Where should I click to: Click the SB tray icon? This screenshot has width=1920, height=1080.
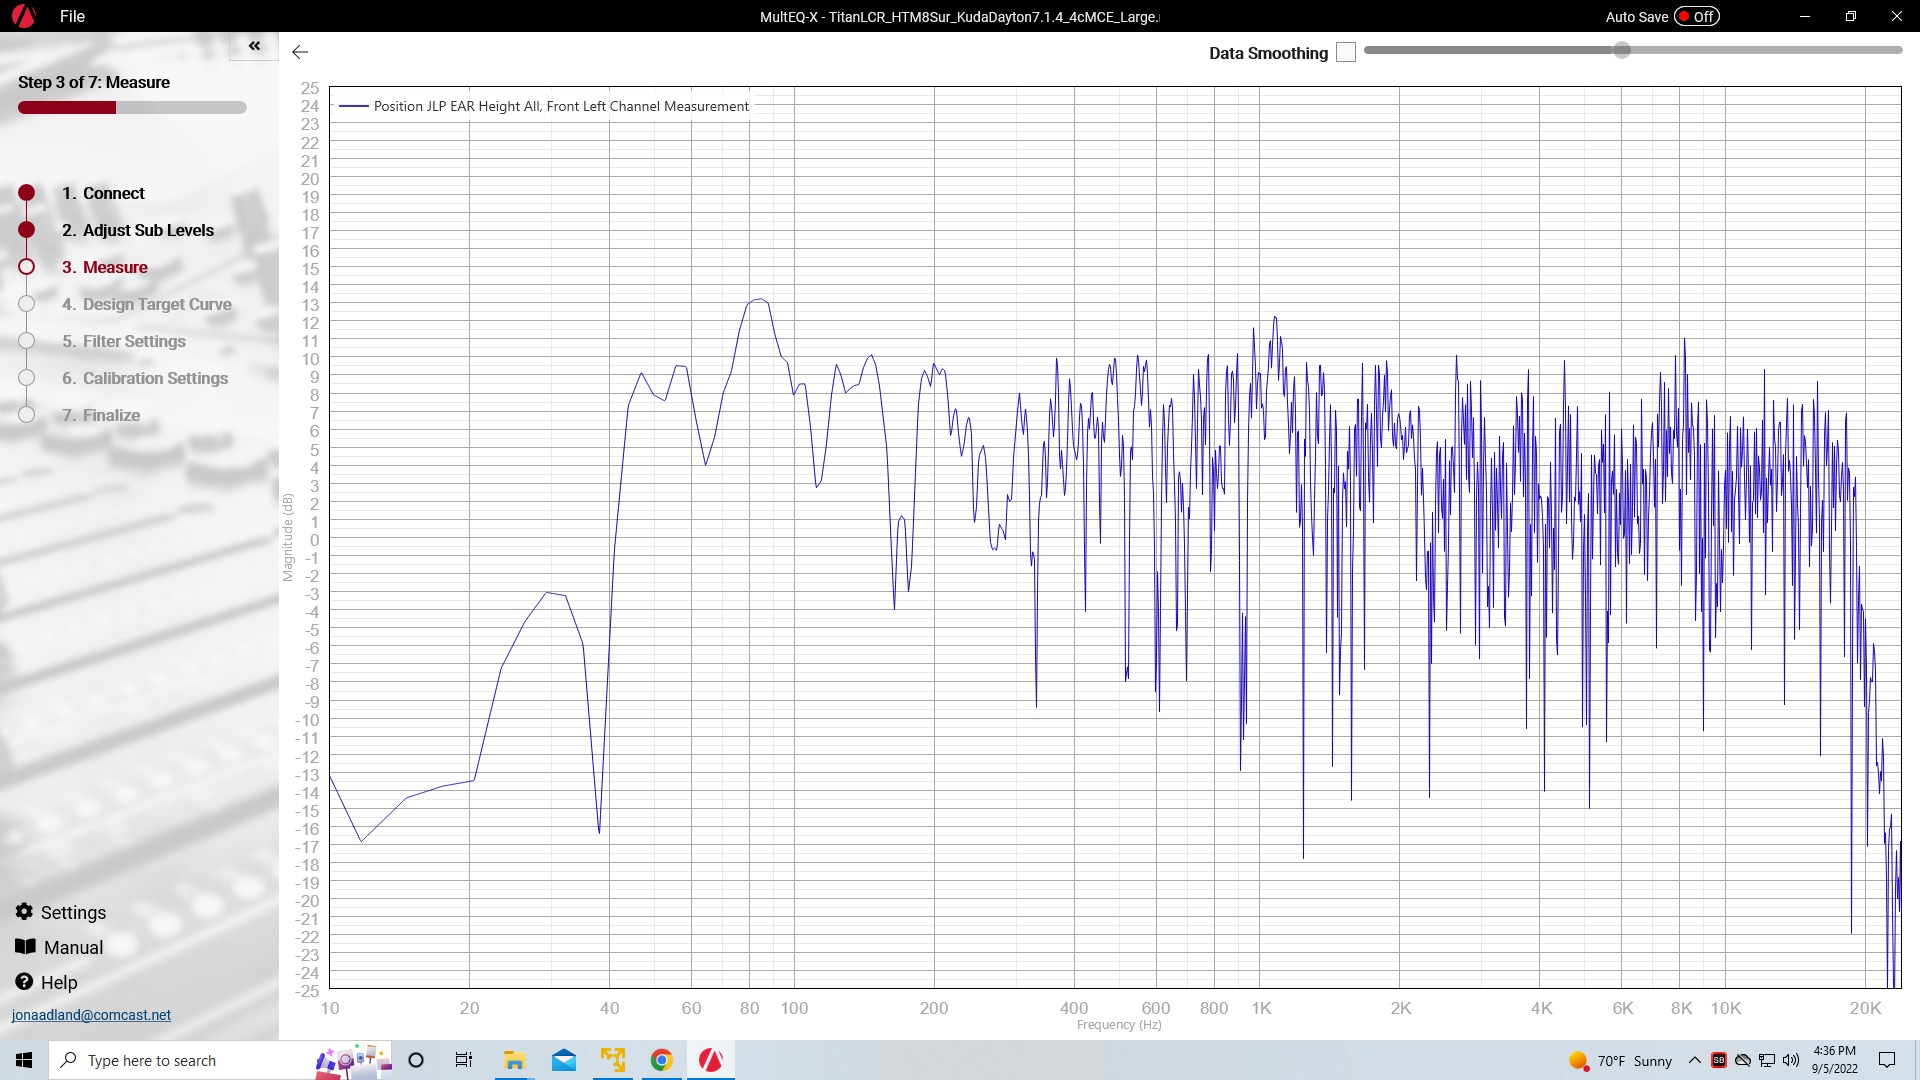1719,1060
